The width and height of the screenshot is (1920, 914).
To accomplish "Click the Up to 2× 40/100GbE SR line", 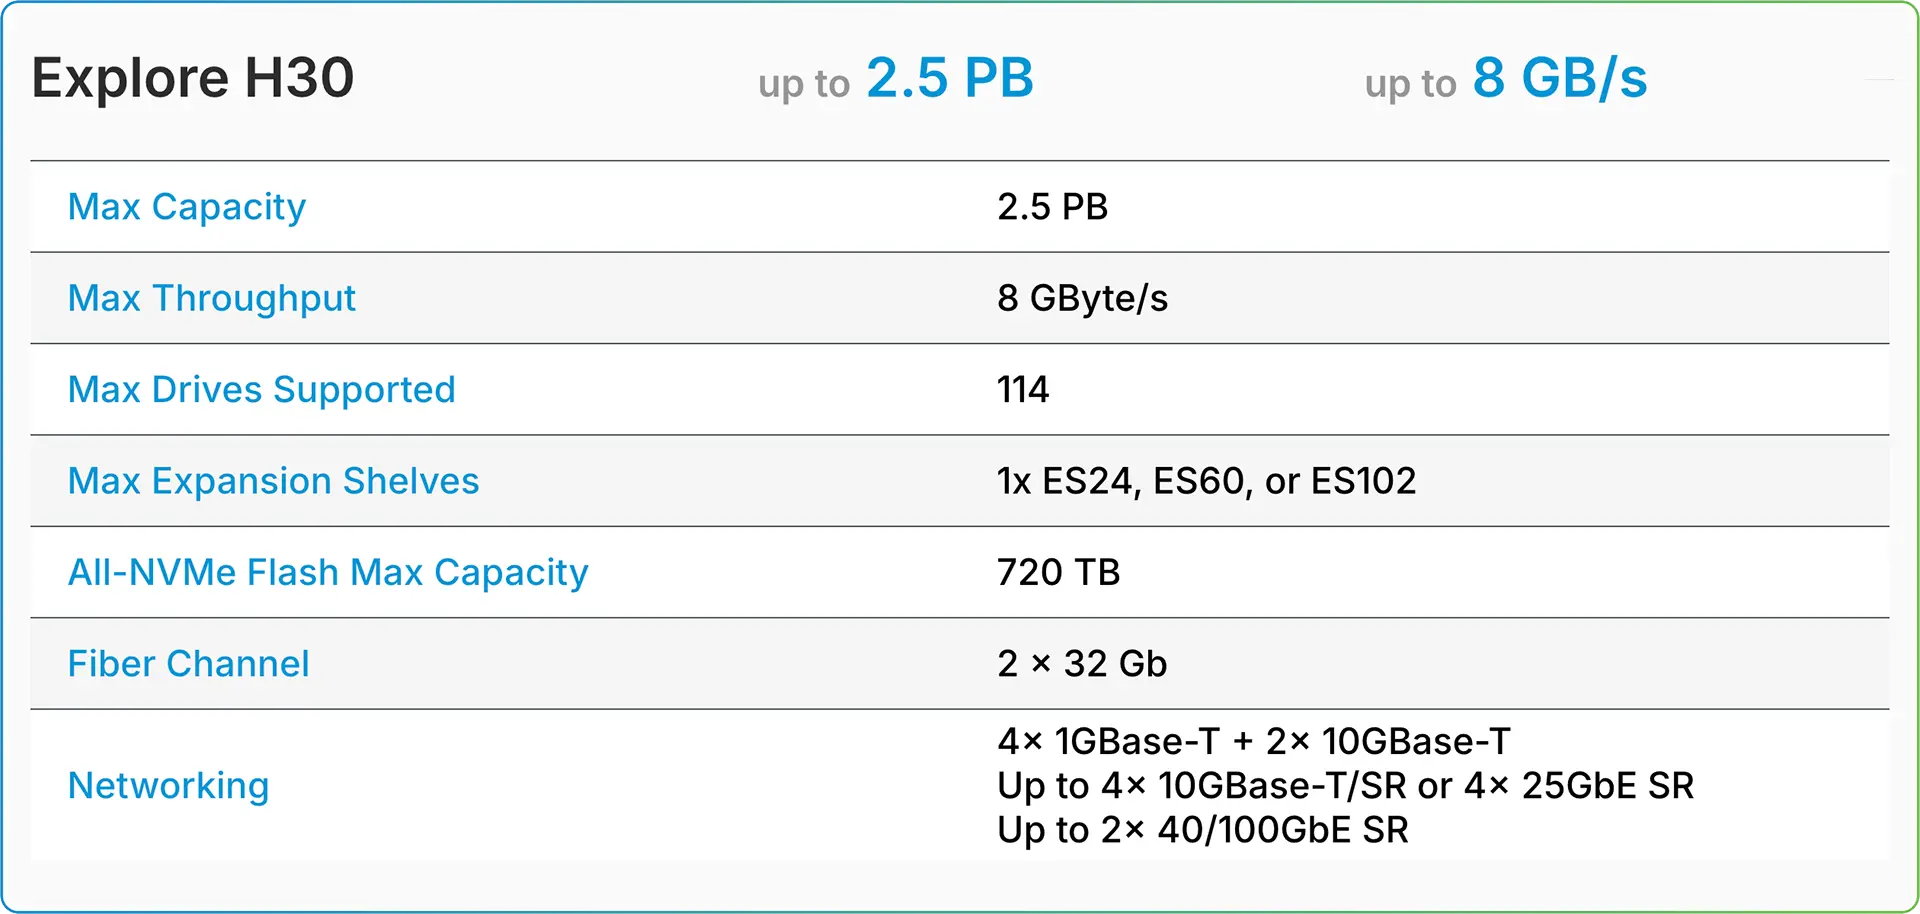I will tap(1202, 830).
